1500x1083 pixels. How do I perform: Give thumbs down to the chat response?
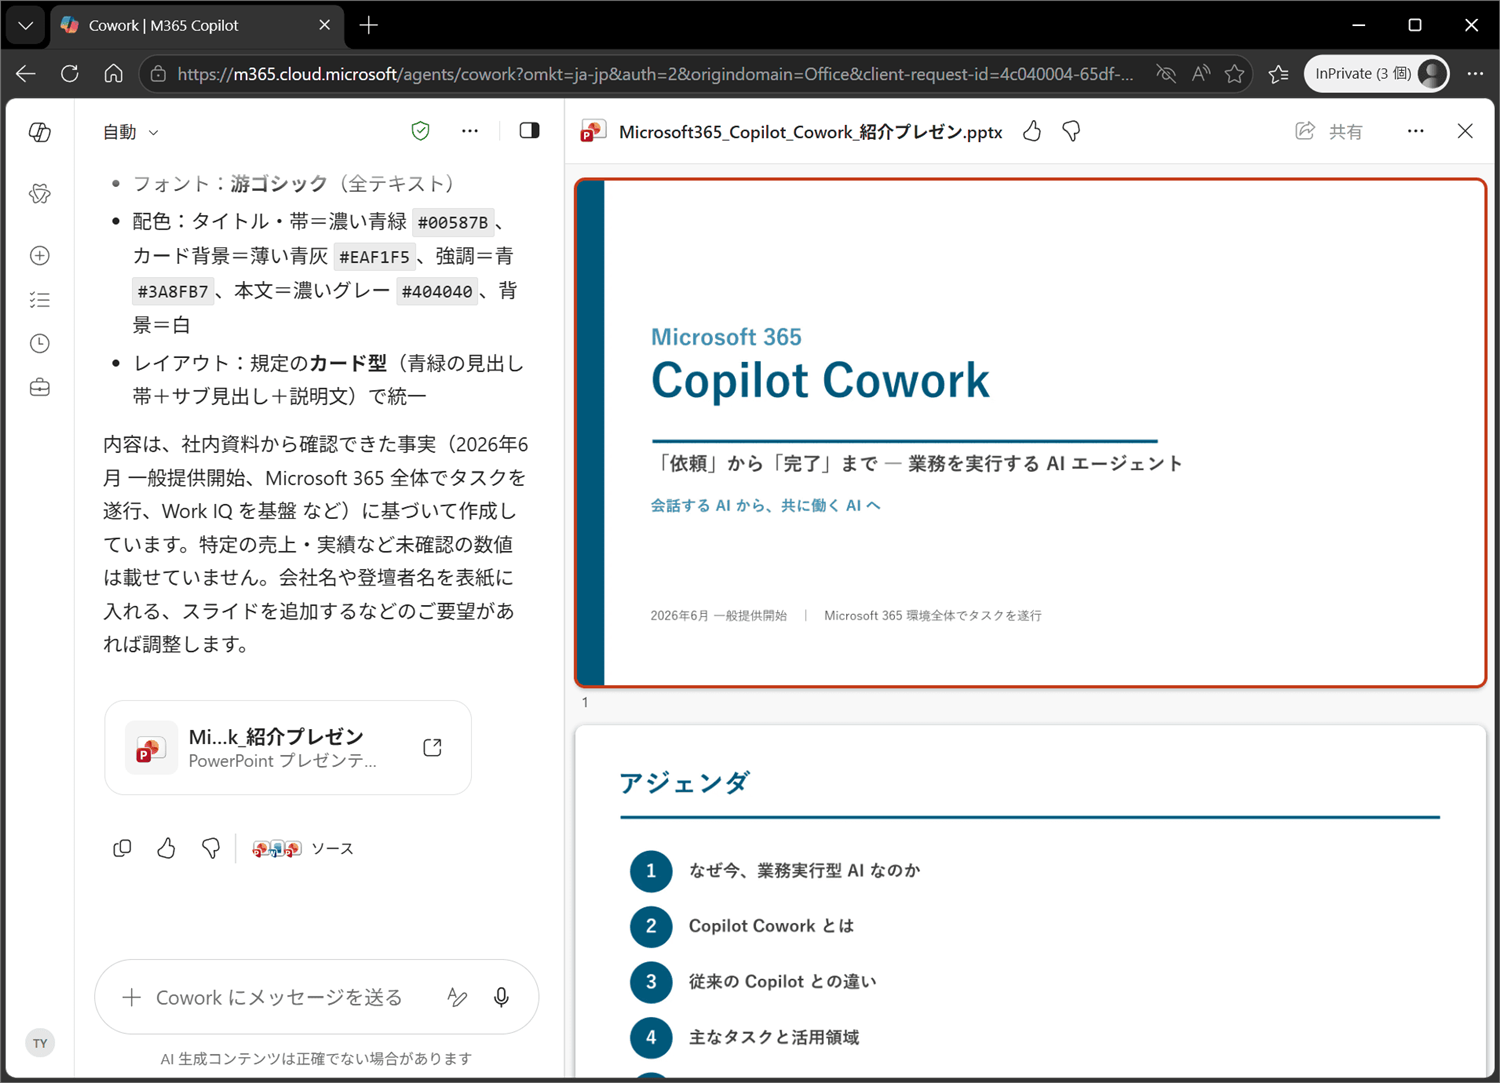[x=211, y=848]
